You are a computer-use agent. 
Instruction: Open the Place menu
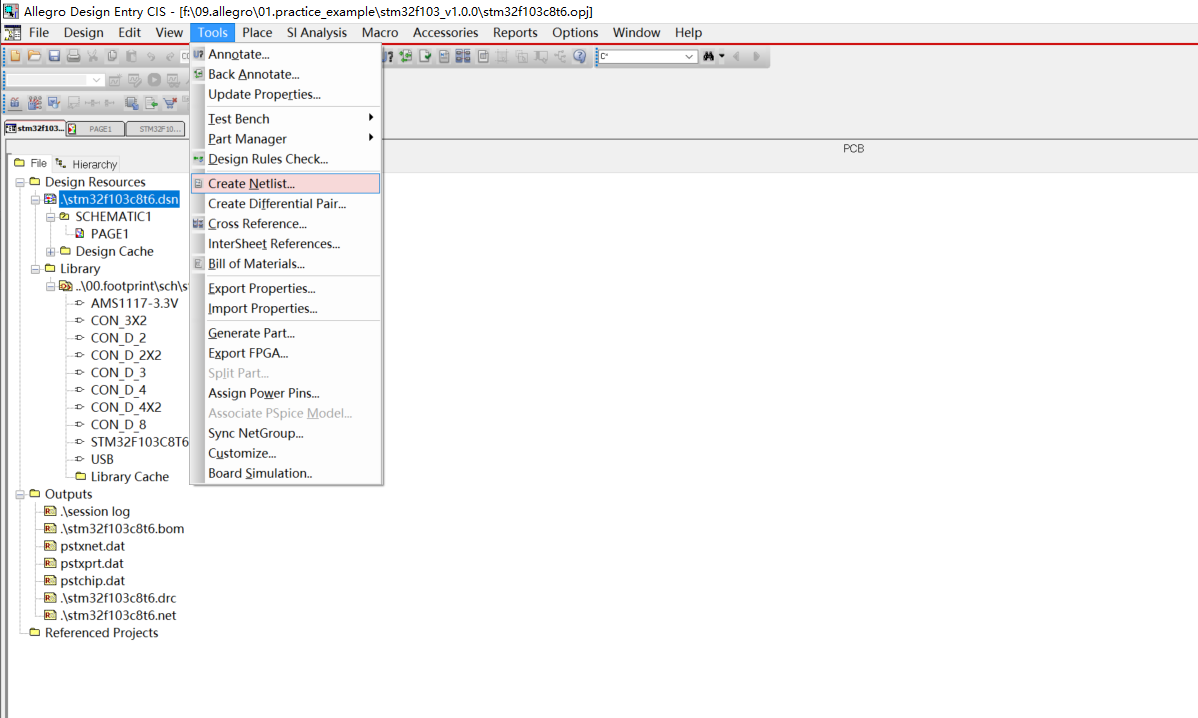[x=257, y=33]
